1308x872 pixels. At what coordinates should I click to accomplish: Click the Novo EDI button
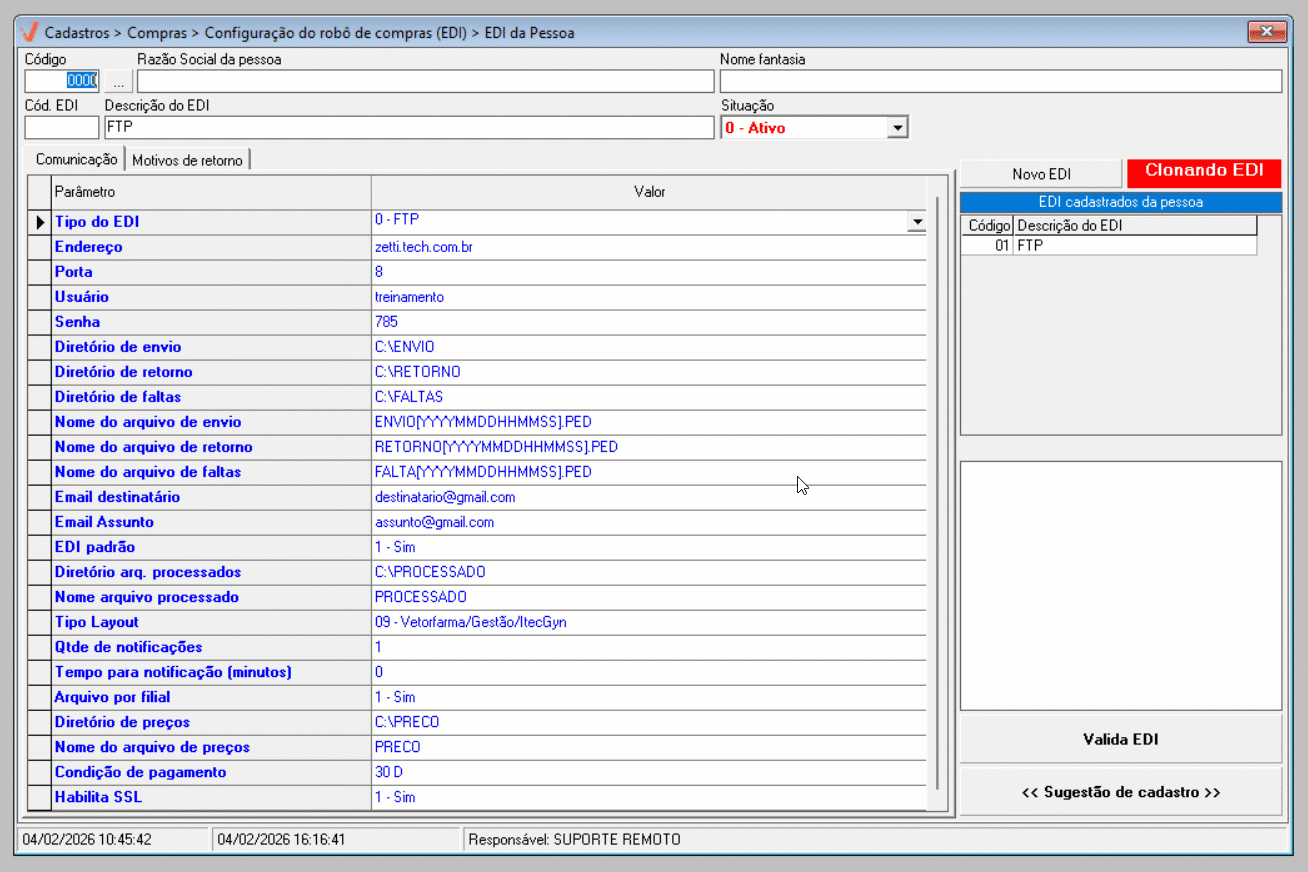1041,174
